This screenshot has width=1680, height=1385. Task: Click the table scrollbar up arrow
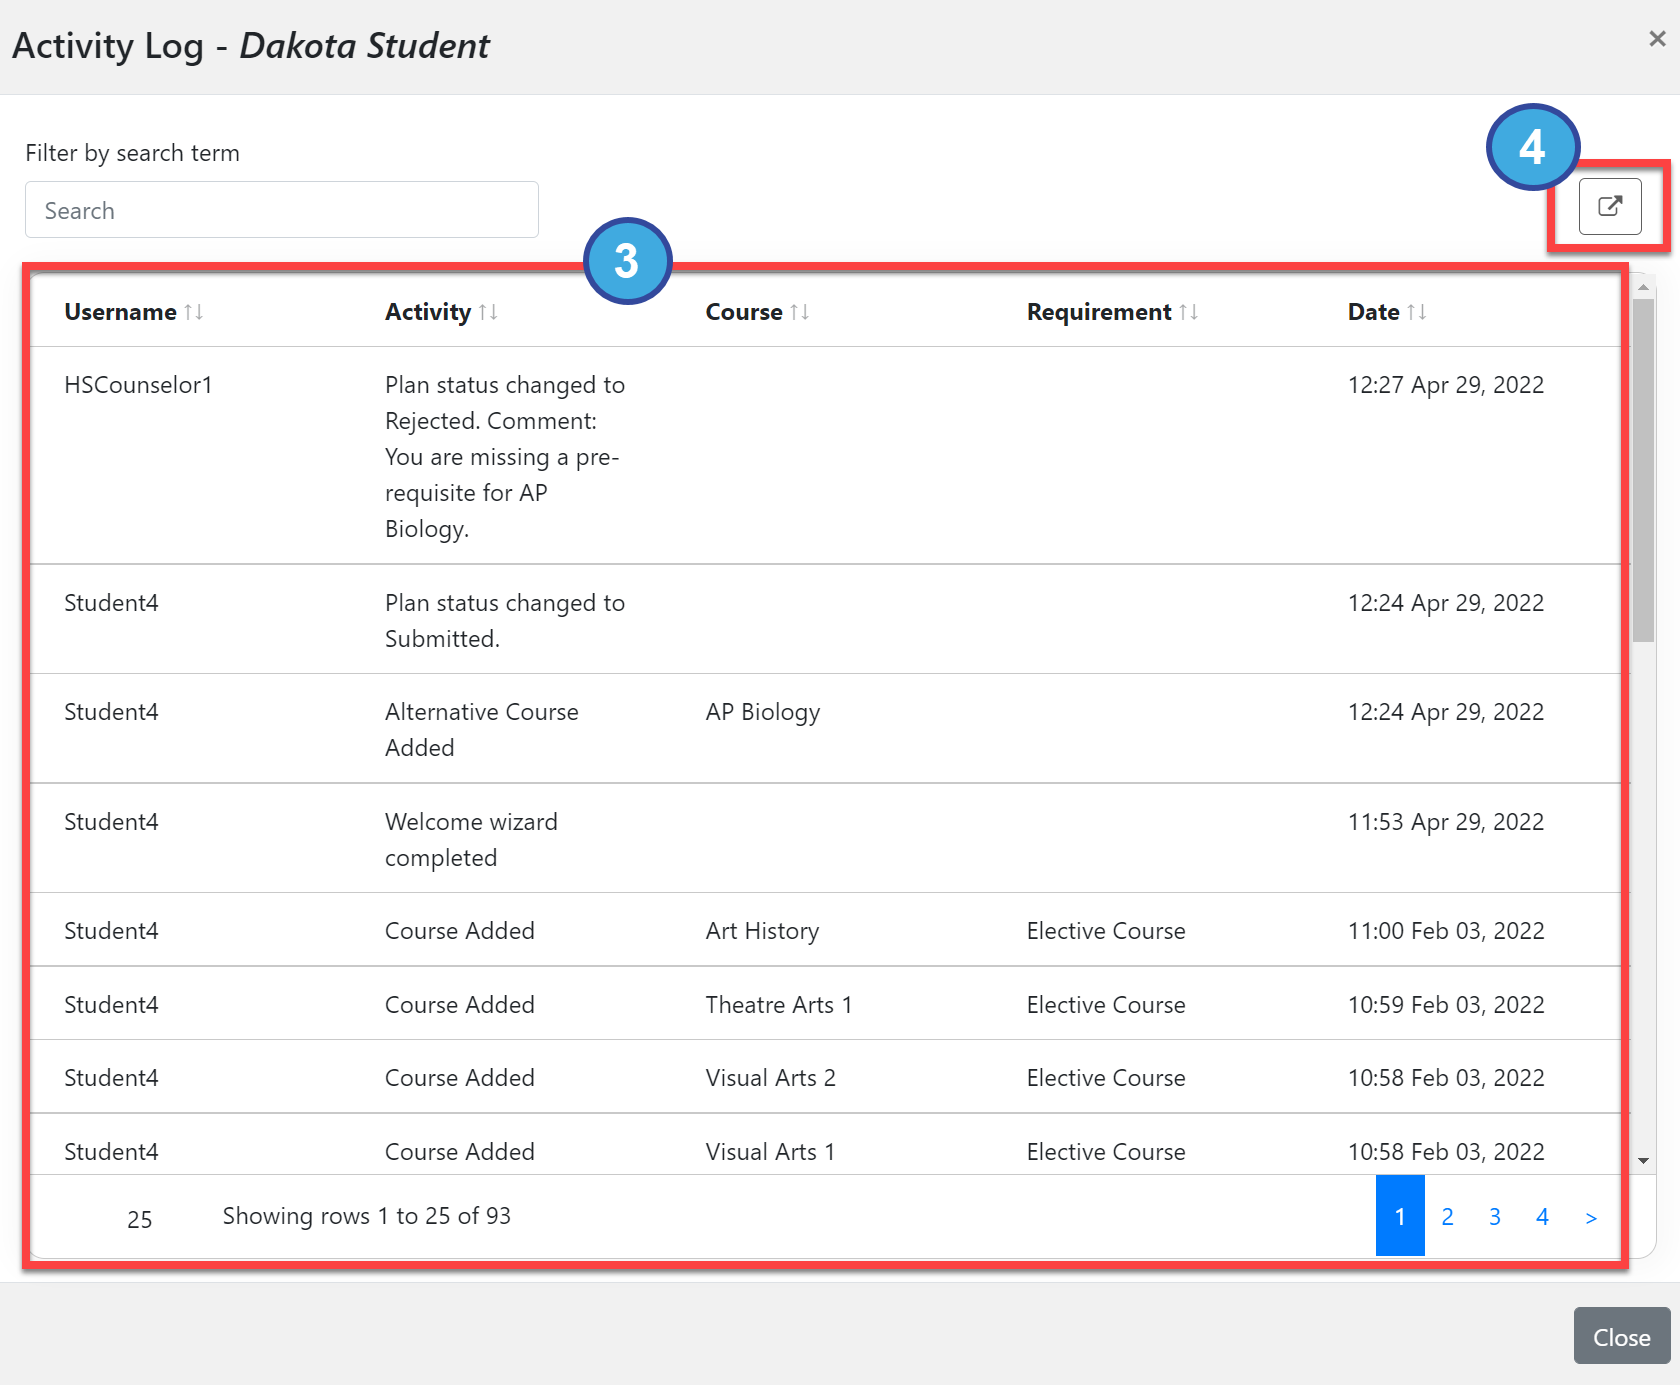click(x=1643, y=287)
